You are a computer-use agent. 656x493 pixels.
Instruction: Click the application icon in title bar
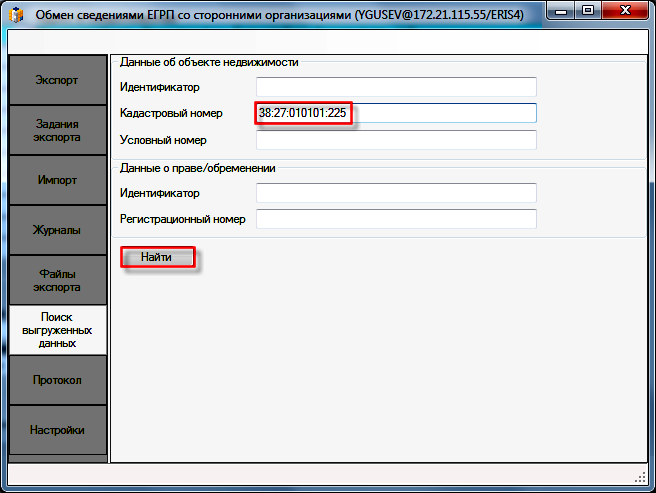(16, 15)
